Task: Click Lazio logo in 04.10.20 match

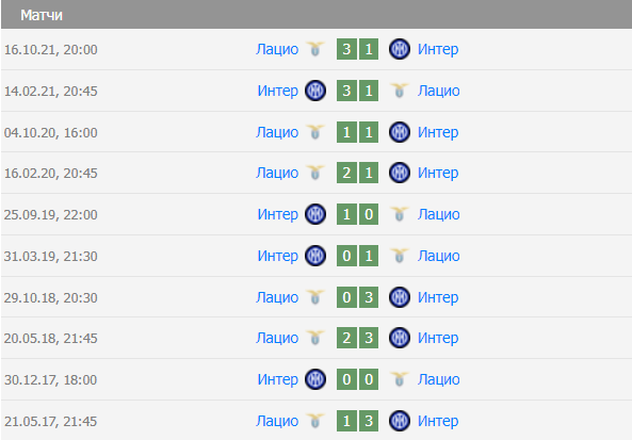Action: point(316,132)
